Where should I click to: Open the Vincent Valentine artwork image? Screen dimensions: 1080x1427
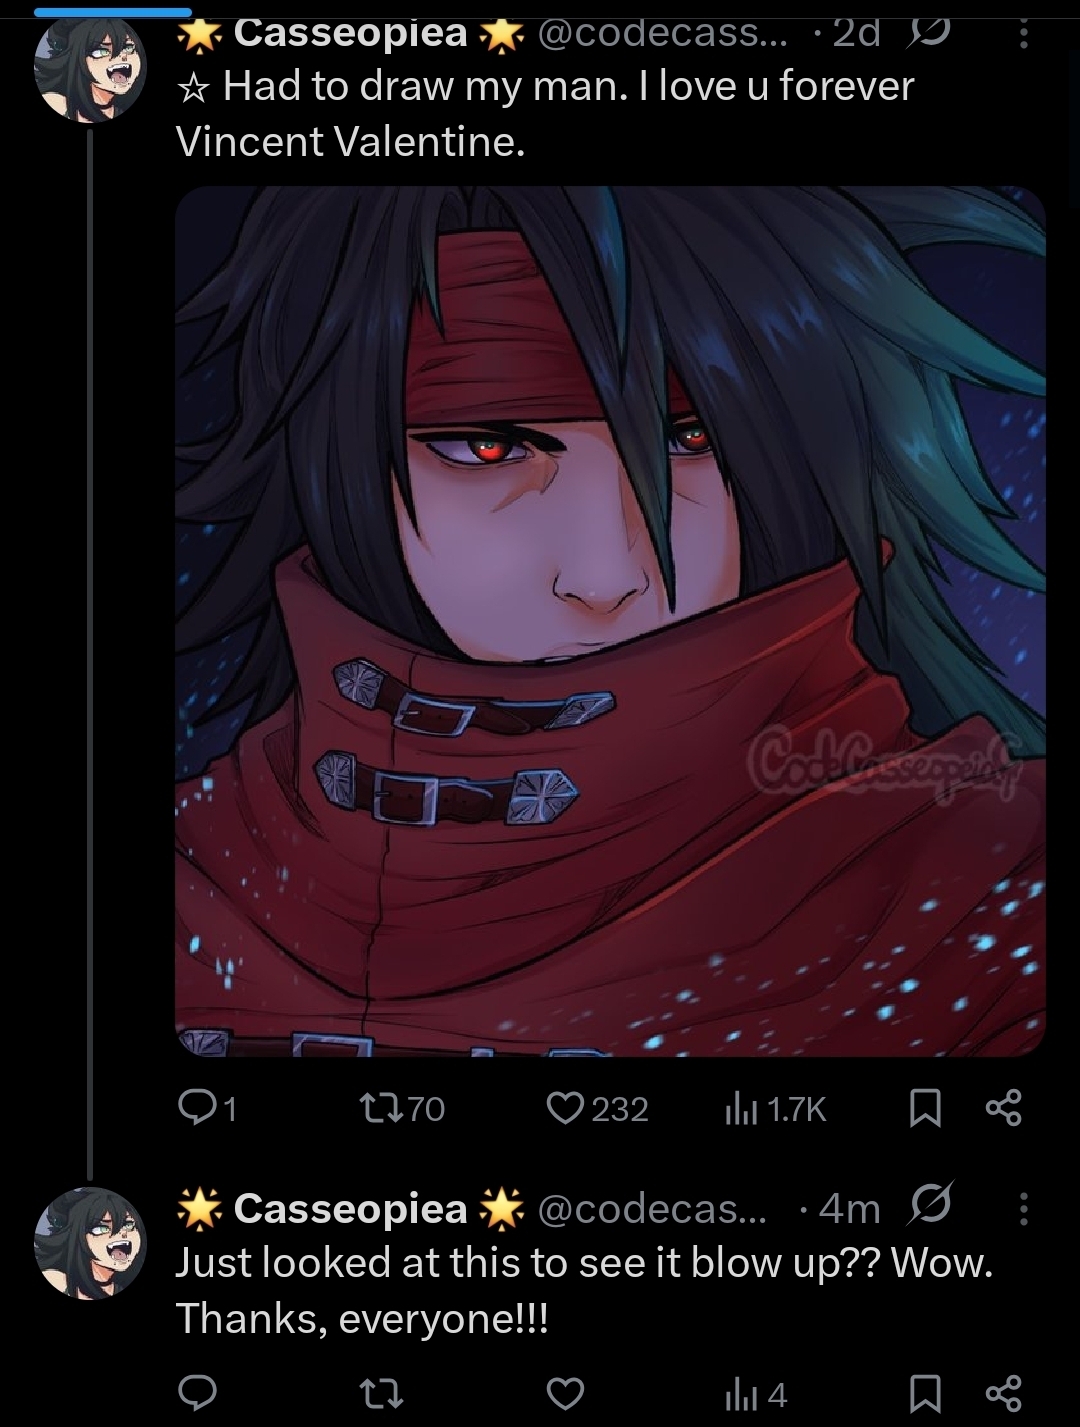point(610,621)
